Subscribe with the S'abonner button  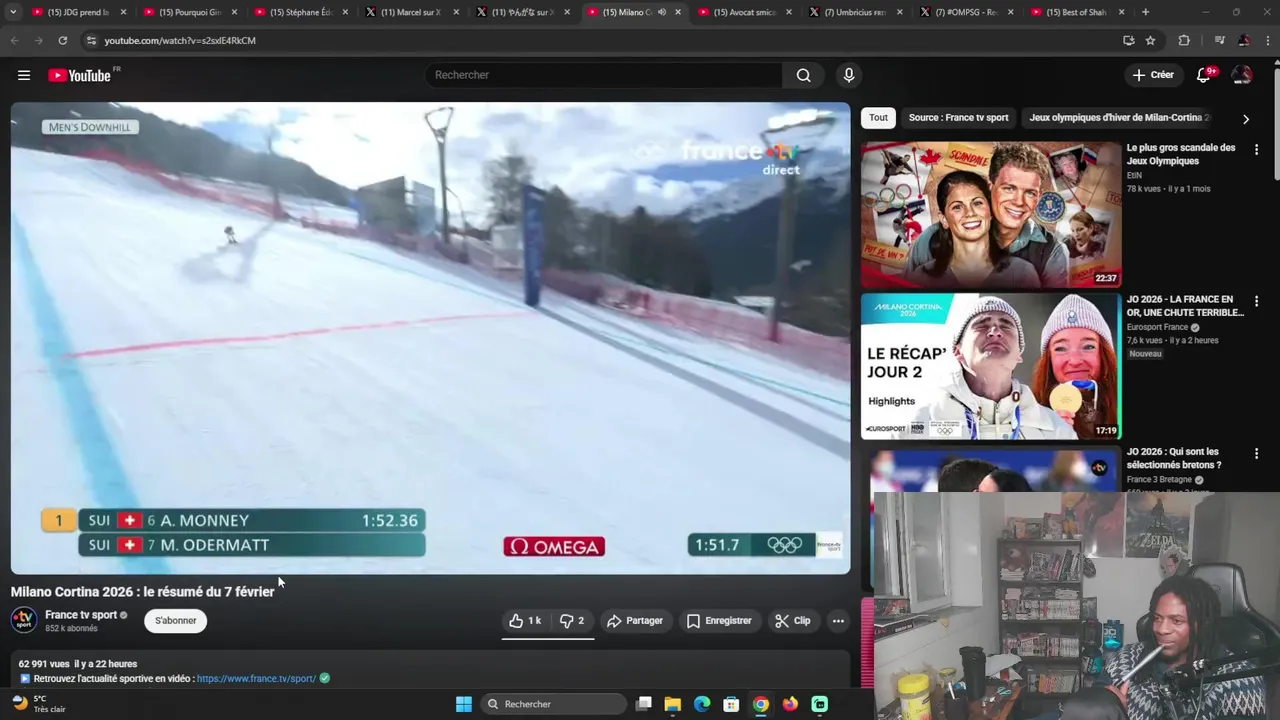(x=175, y=621)
